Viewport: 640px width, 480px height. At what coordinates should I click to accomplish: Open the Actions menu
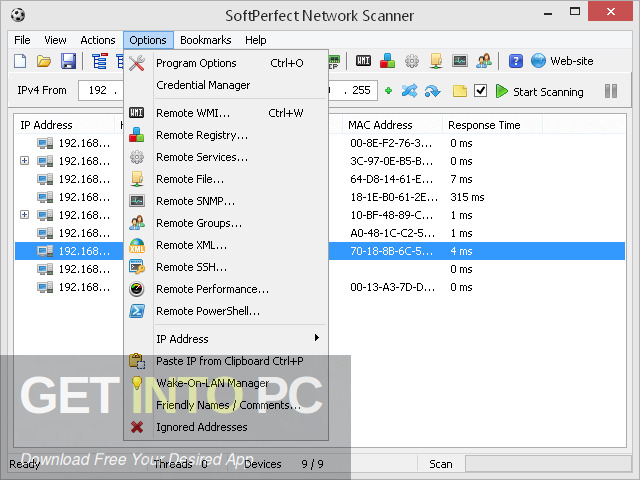98,40
